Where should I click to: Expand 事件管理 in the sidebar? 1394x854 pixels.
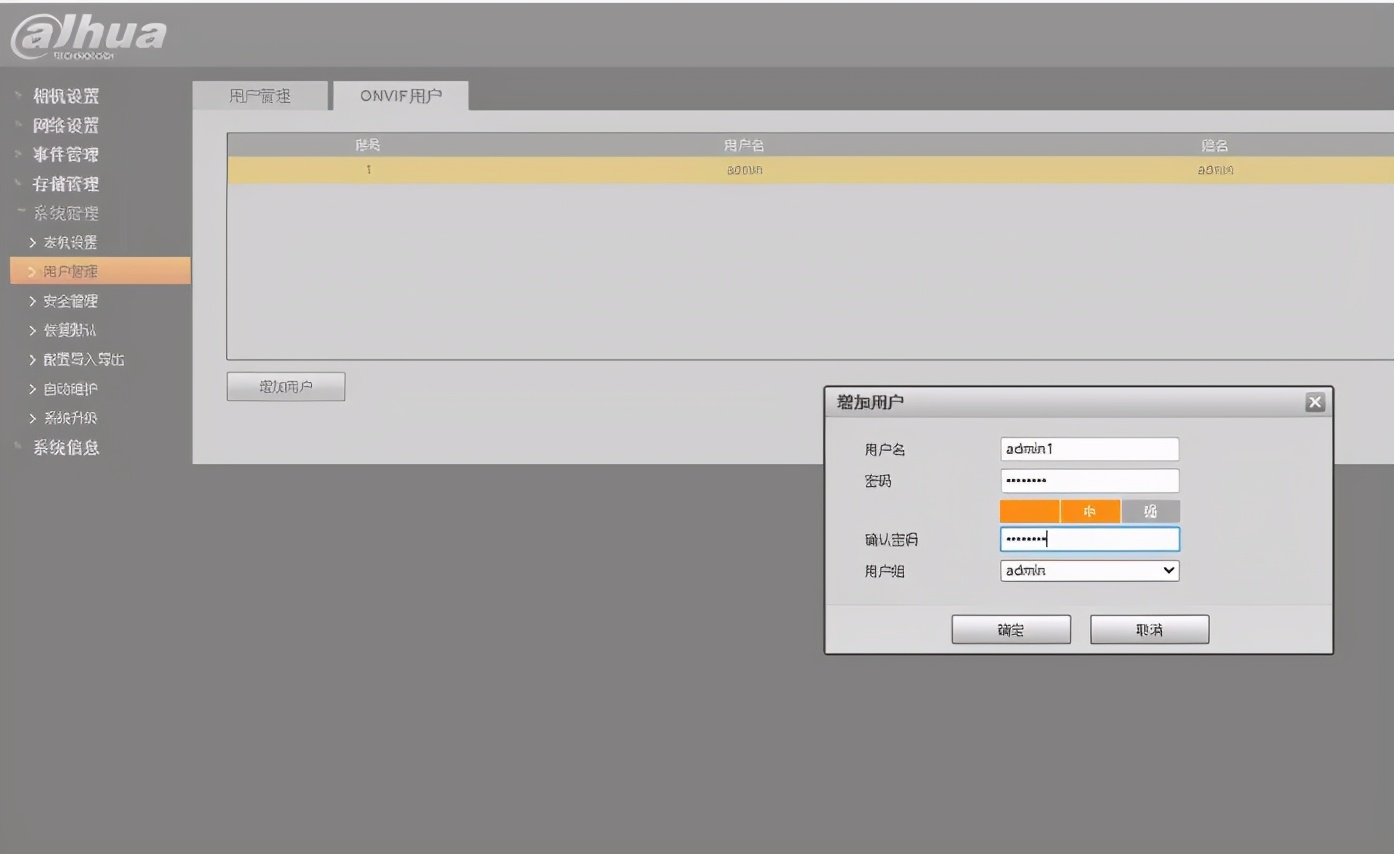[66, 154]
